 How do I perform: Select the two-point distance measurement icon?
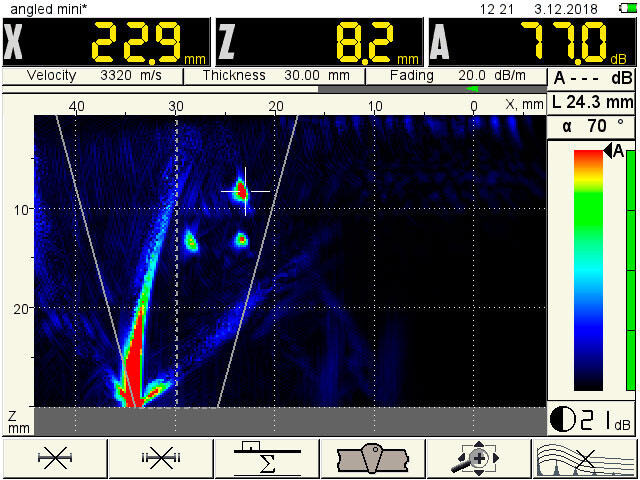coord(160,457)
